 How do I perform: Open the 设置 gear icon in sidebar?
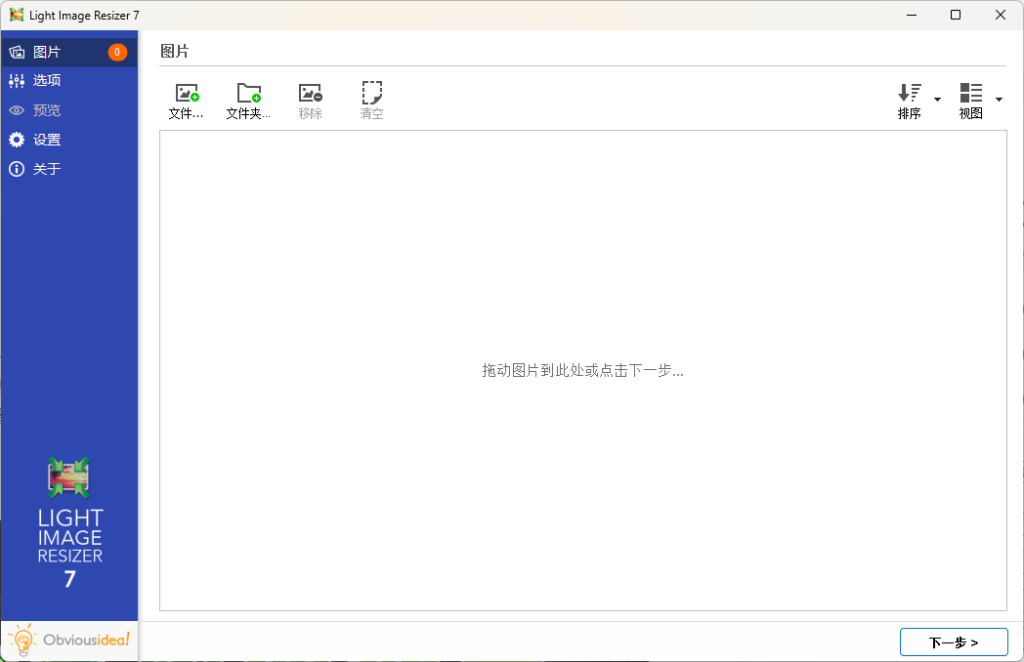15,140
